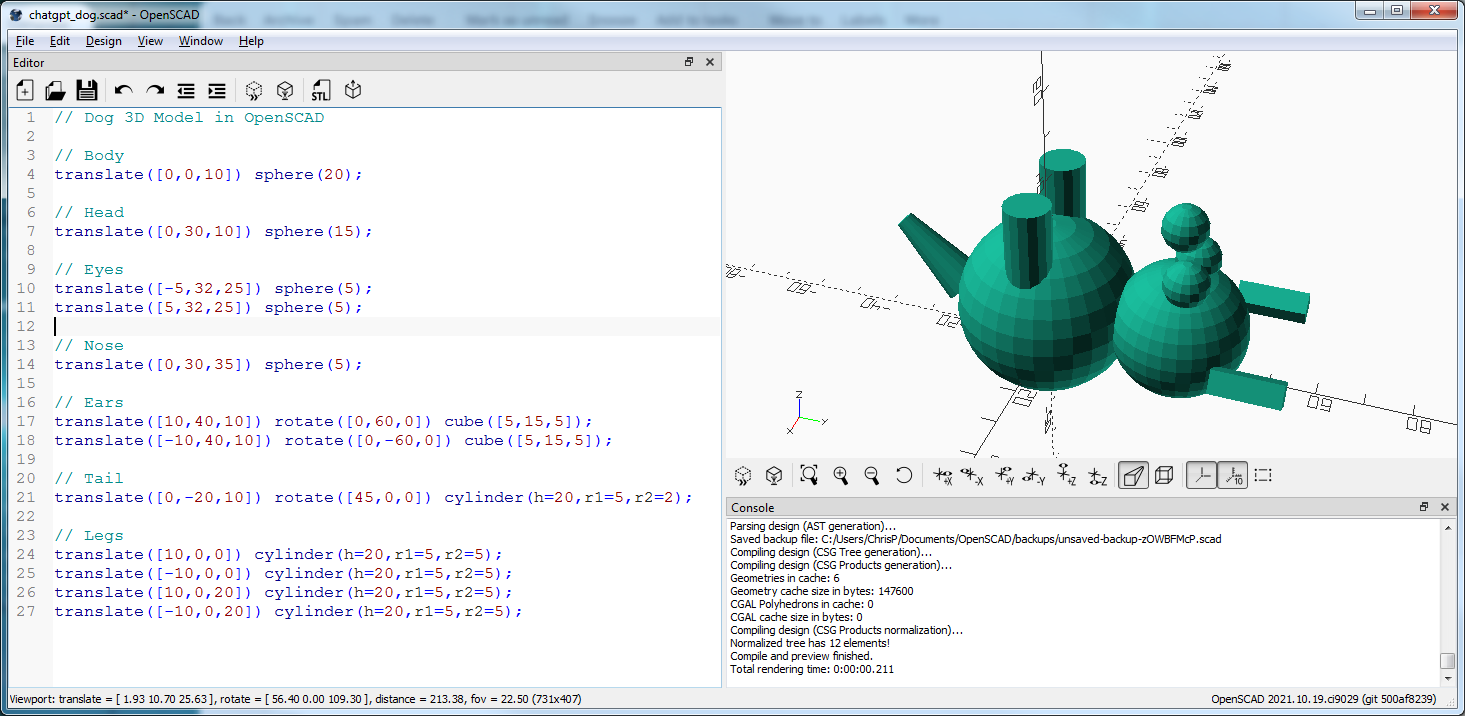Reset the 3D view
The width and height of the screenshot is (1465, 716).
point(903,476)
